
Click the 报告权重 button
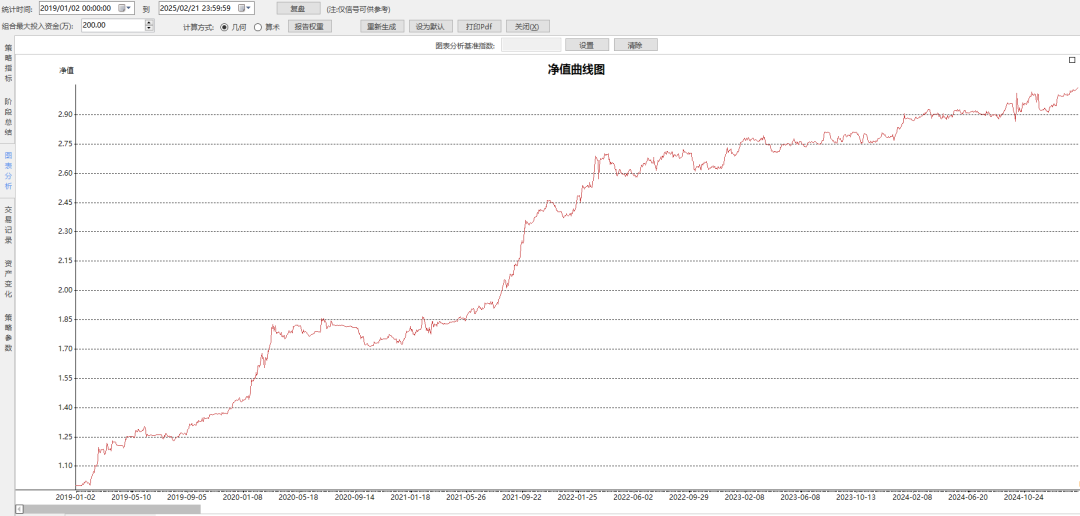tap(310, 27)
